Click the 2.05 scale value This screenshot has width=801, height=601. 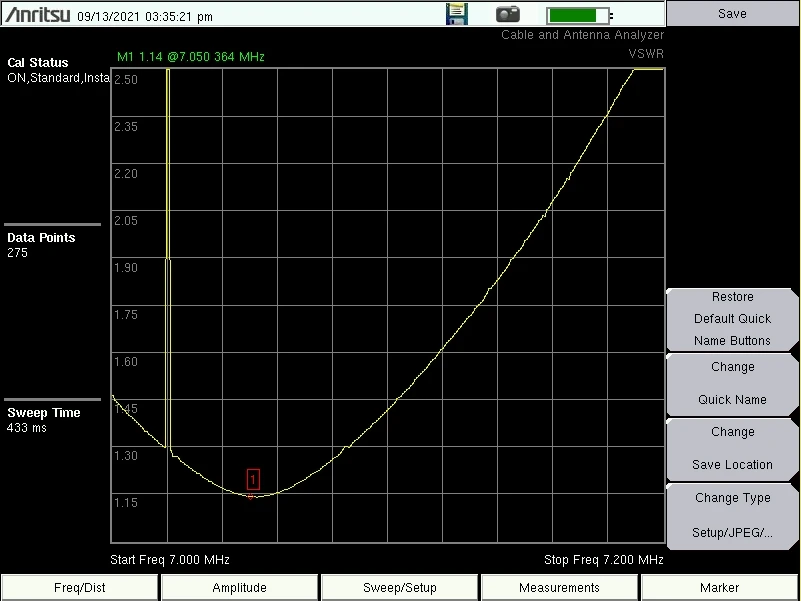click(x=126, y=221)
